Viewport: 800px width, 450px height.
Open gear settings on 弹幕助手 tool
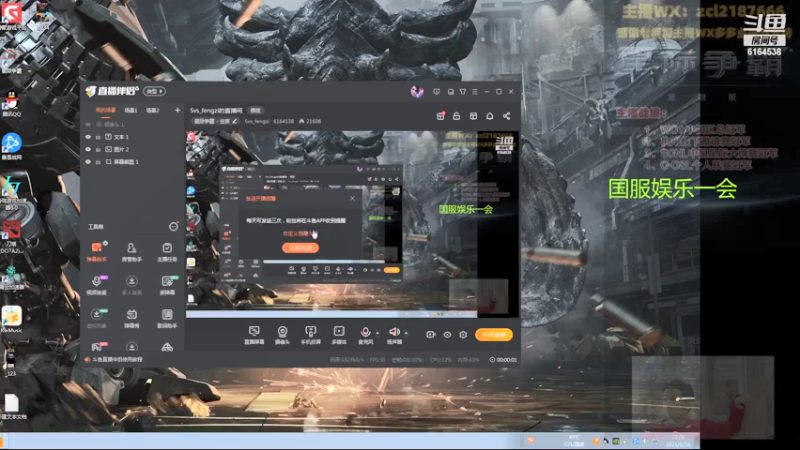click(x=105, y=243)
